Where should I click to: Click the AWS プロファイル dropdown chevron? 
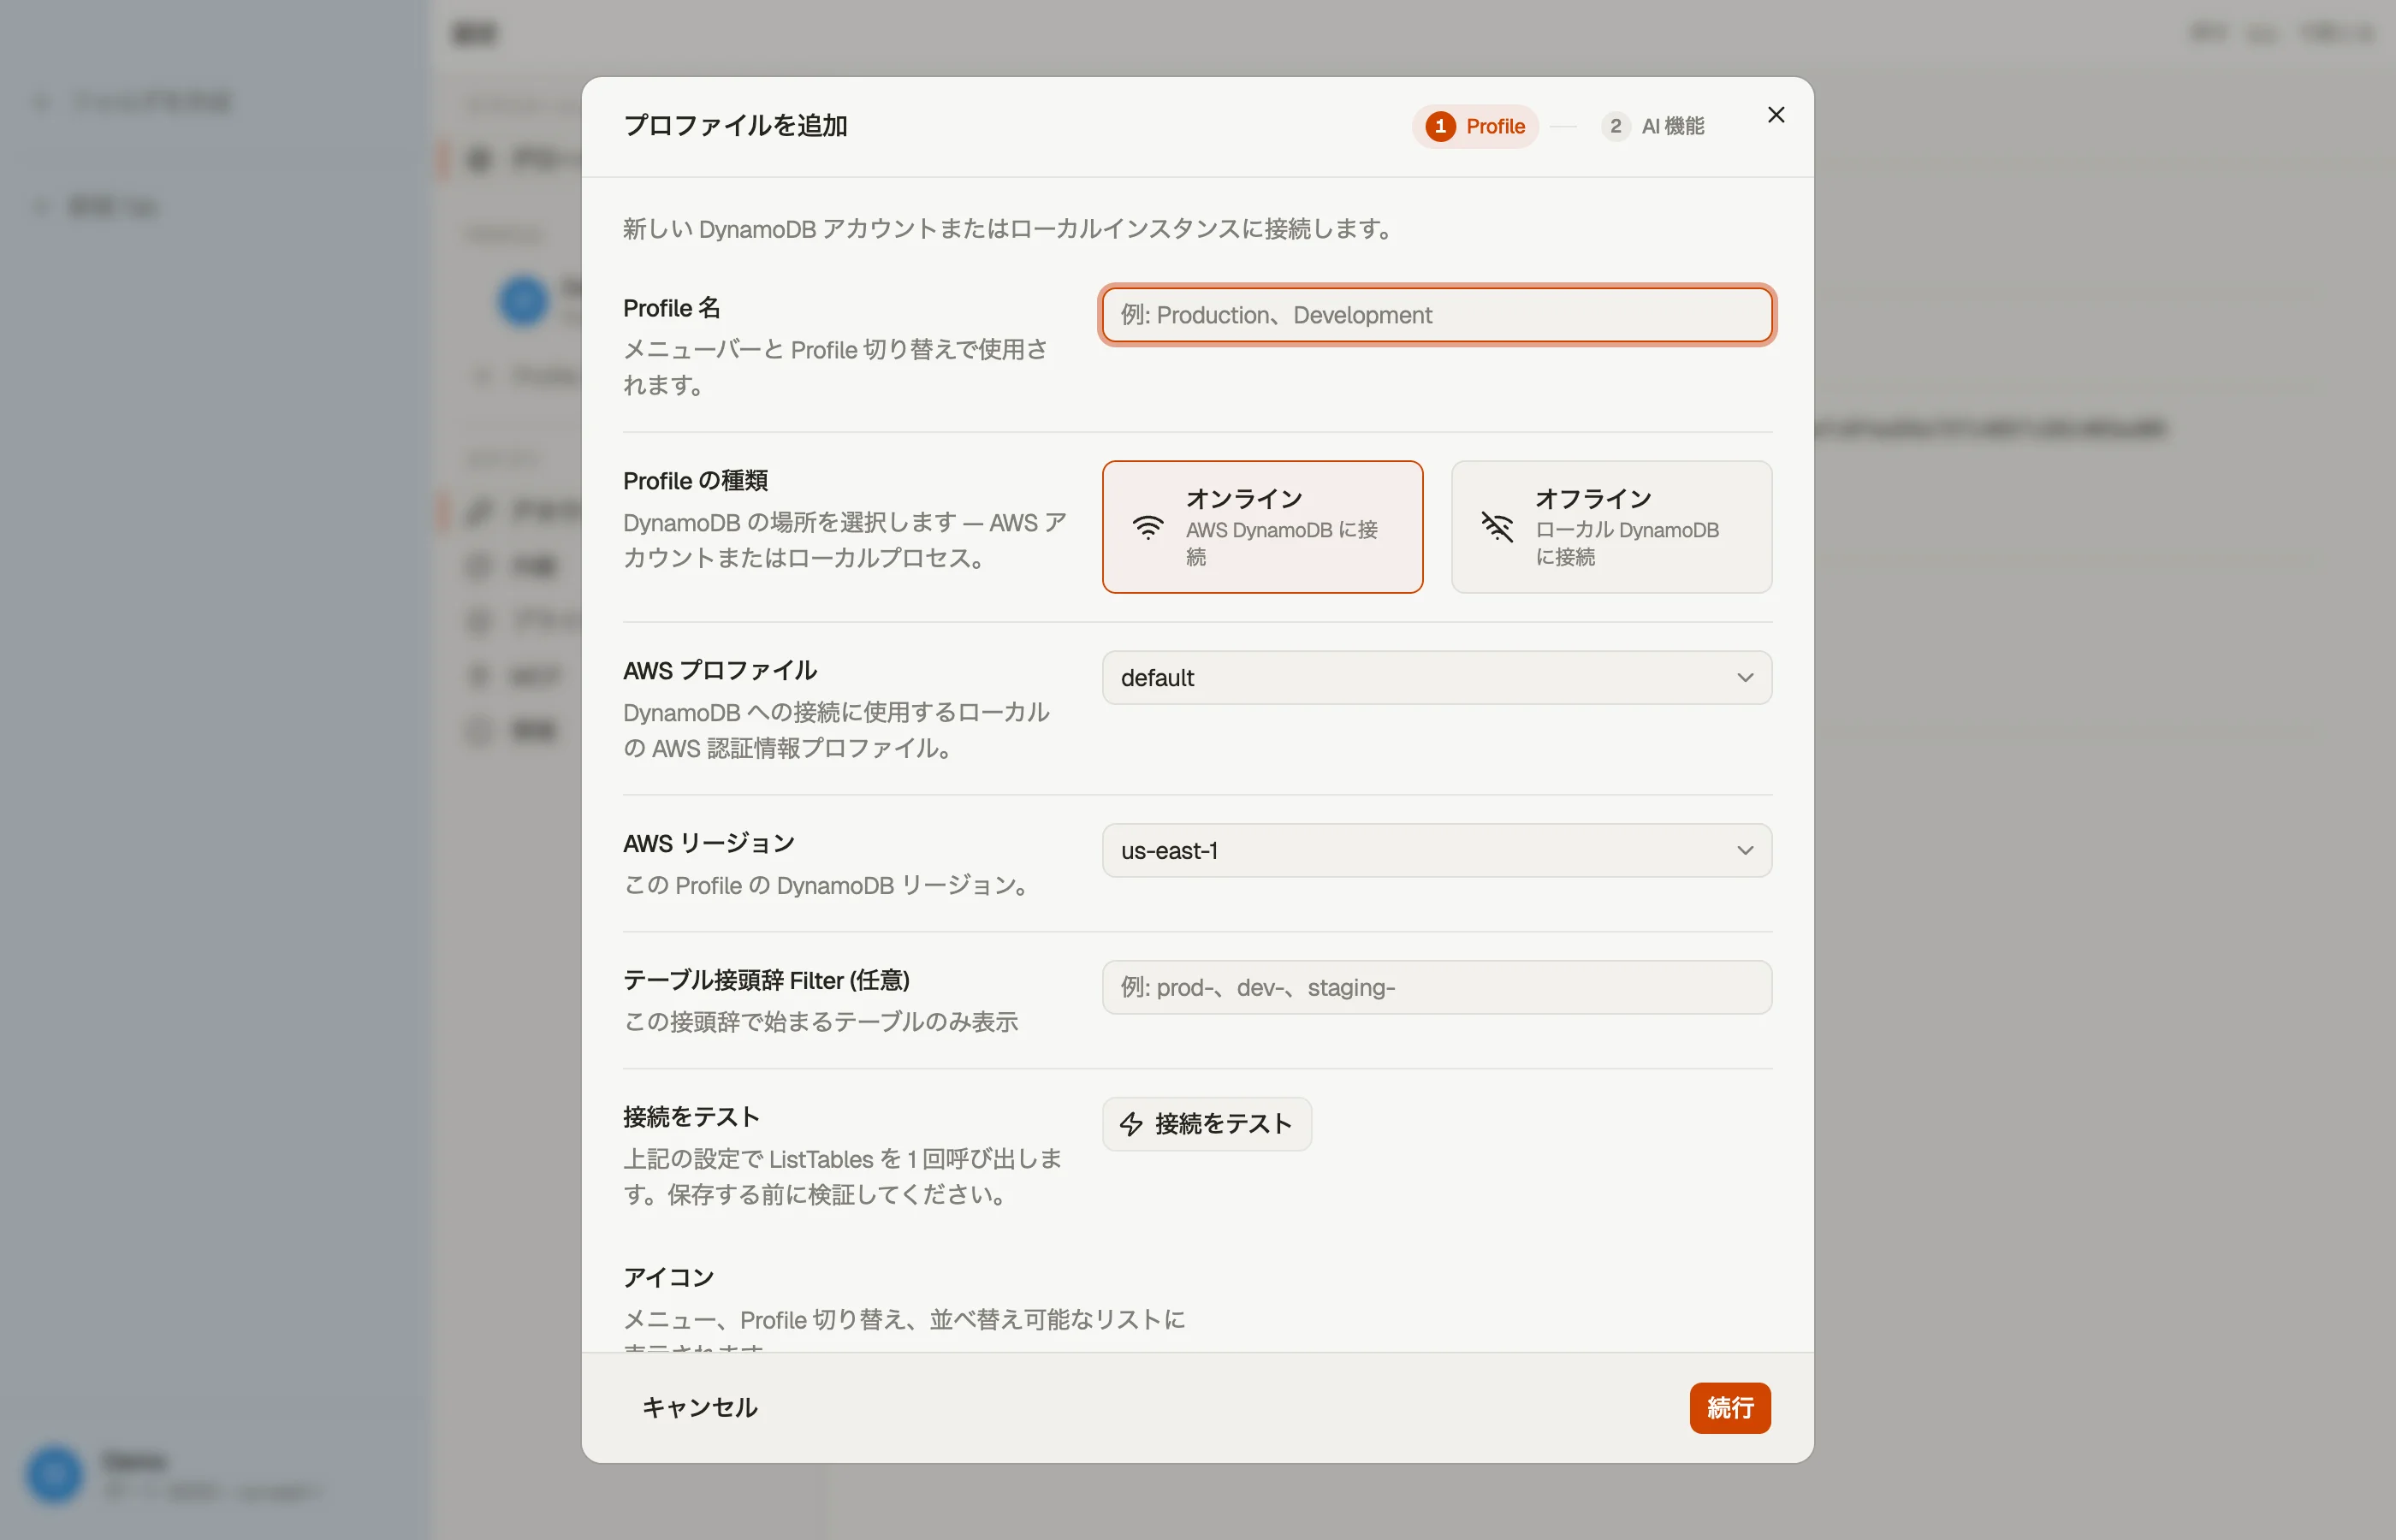[1745, 678]
